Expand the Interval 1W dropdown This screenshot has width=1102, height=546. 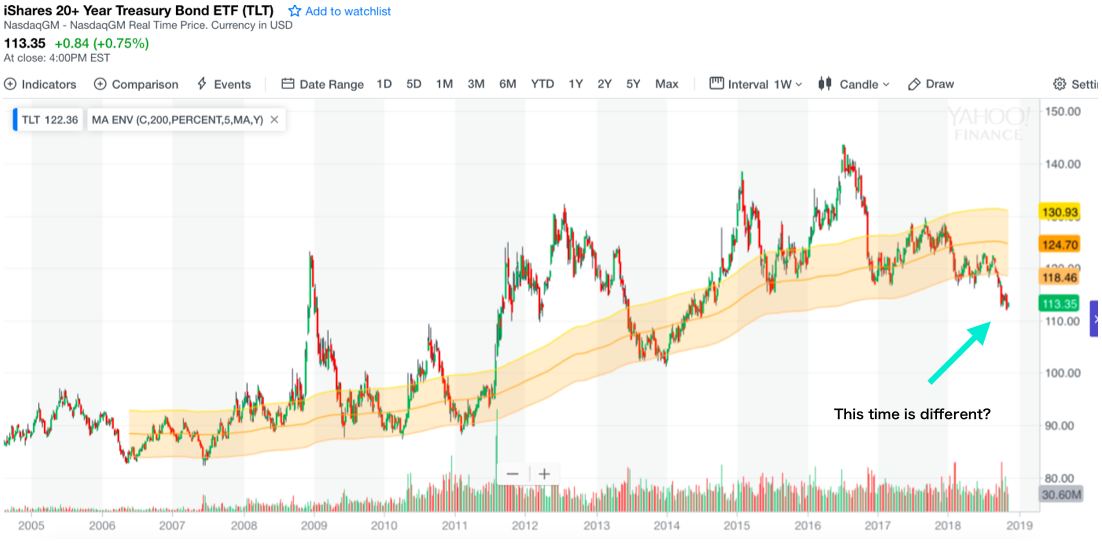point(756,84)
